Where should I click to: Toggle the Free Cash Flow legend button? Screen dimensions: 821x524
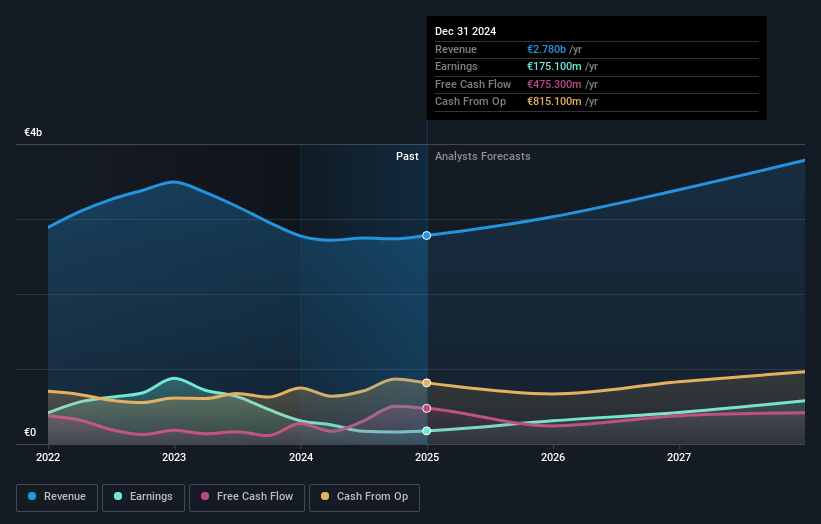[x=247, y=497]
